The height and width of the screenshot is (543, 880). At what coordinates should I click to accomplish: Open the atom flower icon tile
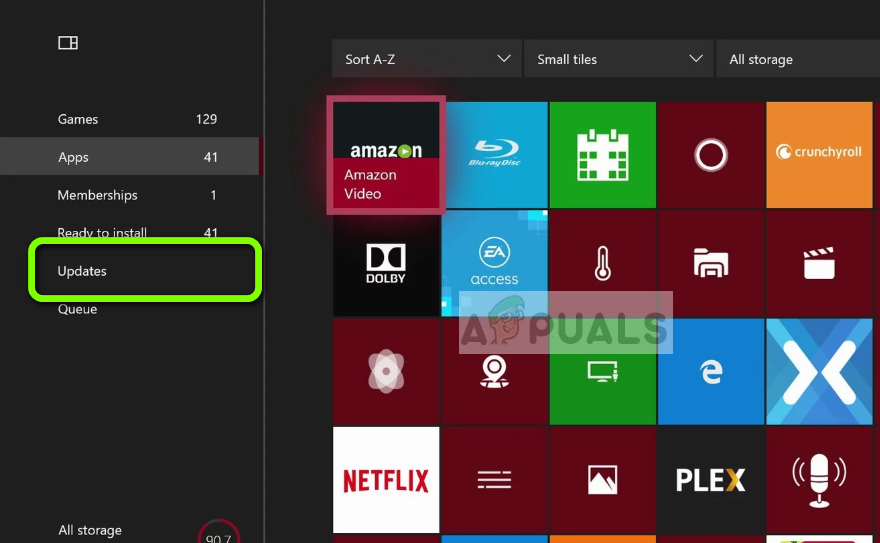[x=386, y=371]
